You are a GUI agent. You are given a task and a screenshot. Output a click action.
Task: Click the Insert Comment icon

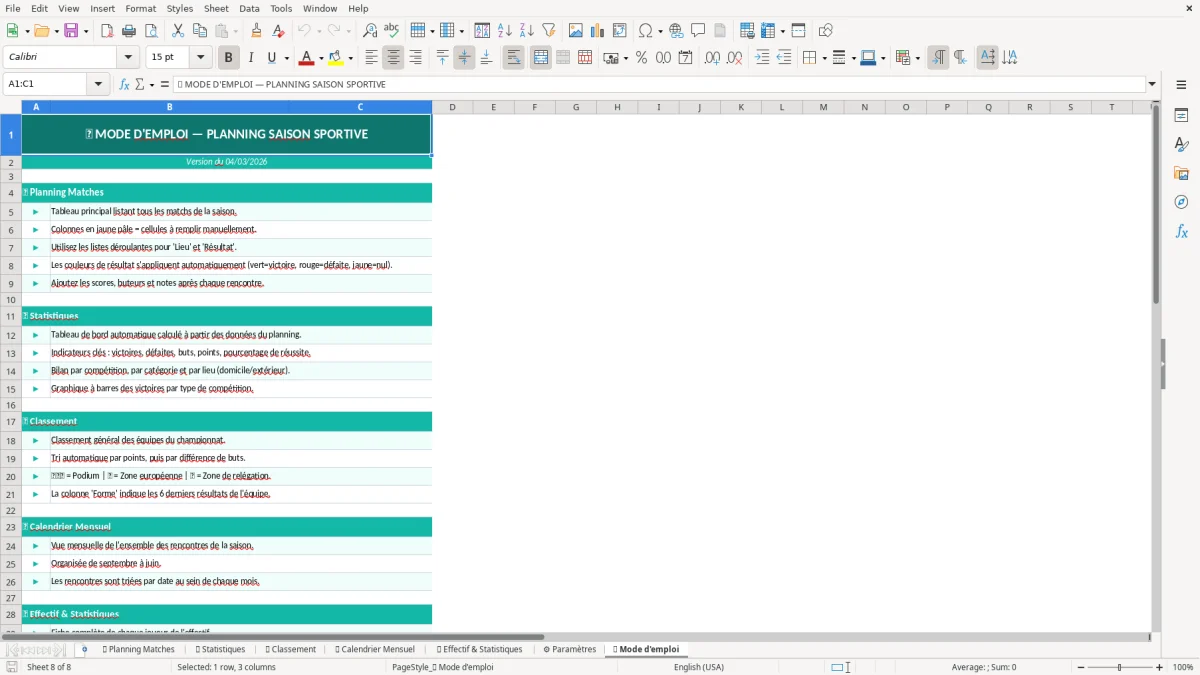pyautogui.click(x=698, y=31)
